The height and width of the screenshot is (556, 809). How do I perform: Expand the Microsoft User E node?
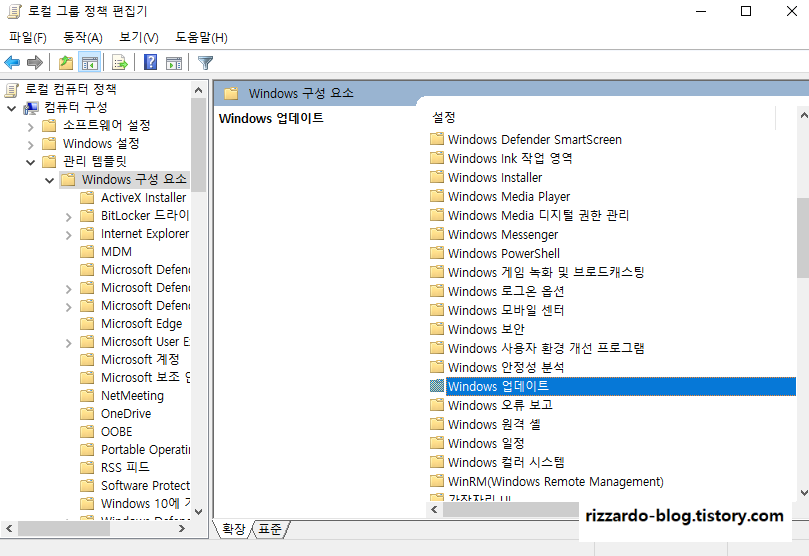pyautogui.click(x=69, y=343)
